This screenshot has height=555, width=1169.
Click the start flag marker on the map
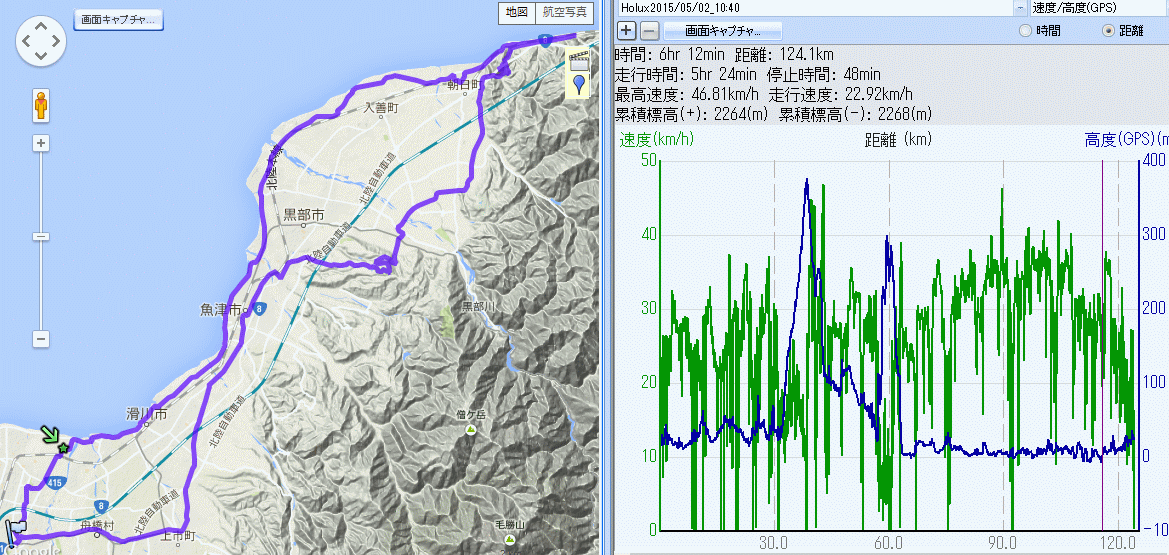pos(16,529)
